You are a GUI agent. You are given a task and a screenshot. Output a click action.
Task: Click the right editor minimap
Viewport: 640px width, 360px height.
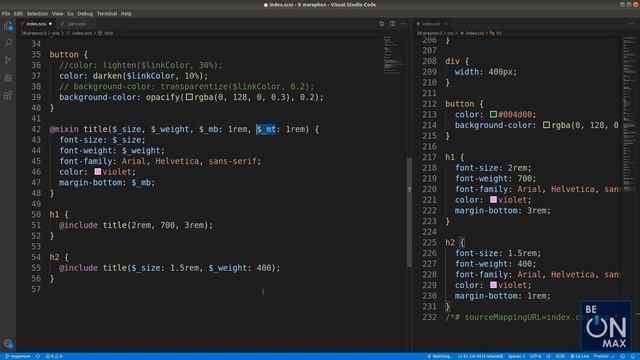[x=629, y=114]
